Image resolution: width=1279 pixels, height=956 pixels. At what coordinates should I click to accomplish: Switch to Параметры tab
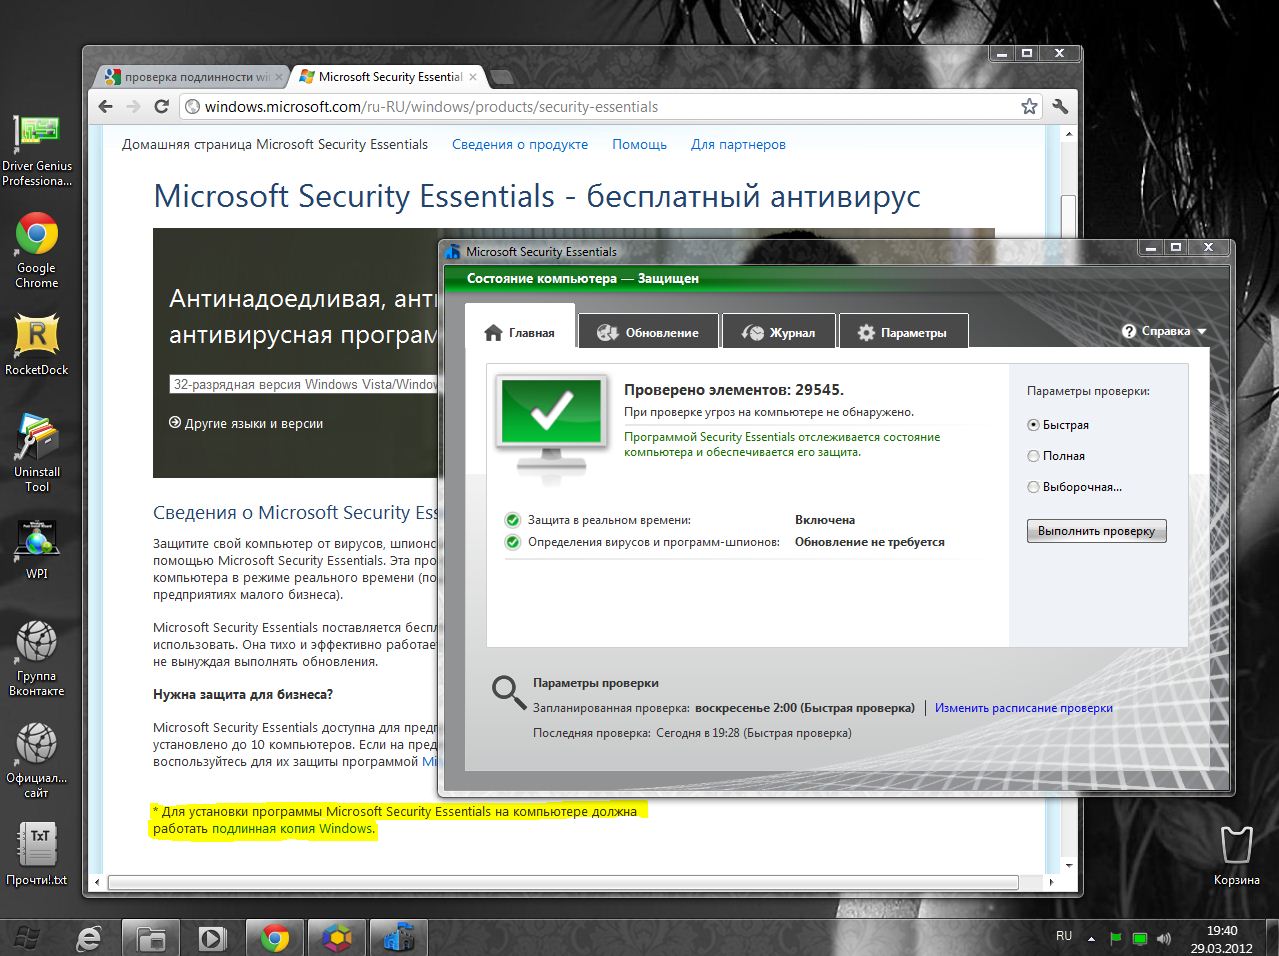903,332
